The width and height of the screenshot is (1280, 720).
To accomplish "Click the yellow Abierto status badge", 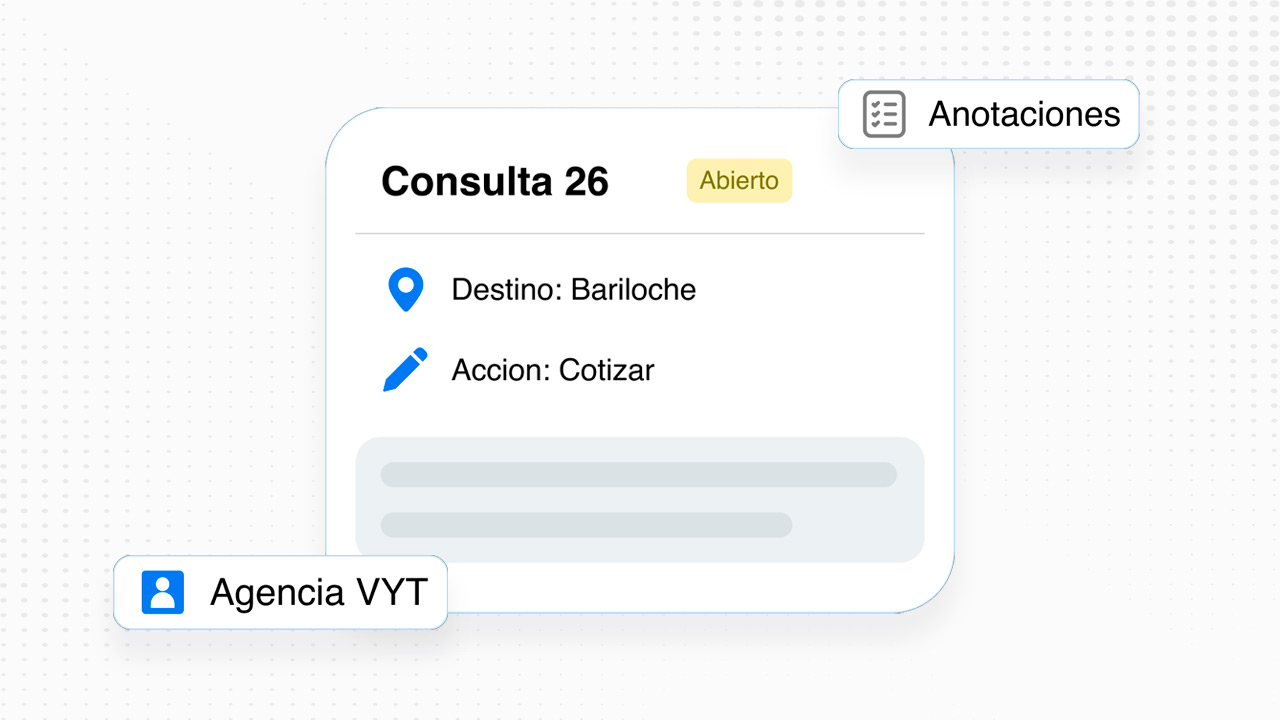I will pyautogui.click(x=739, y=181).
